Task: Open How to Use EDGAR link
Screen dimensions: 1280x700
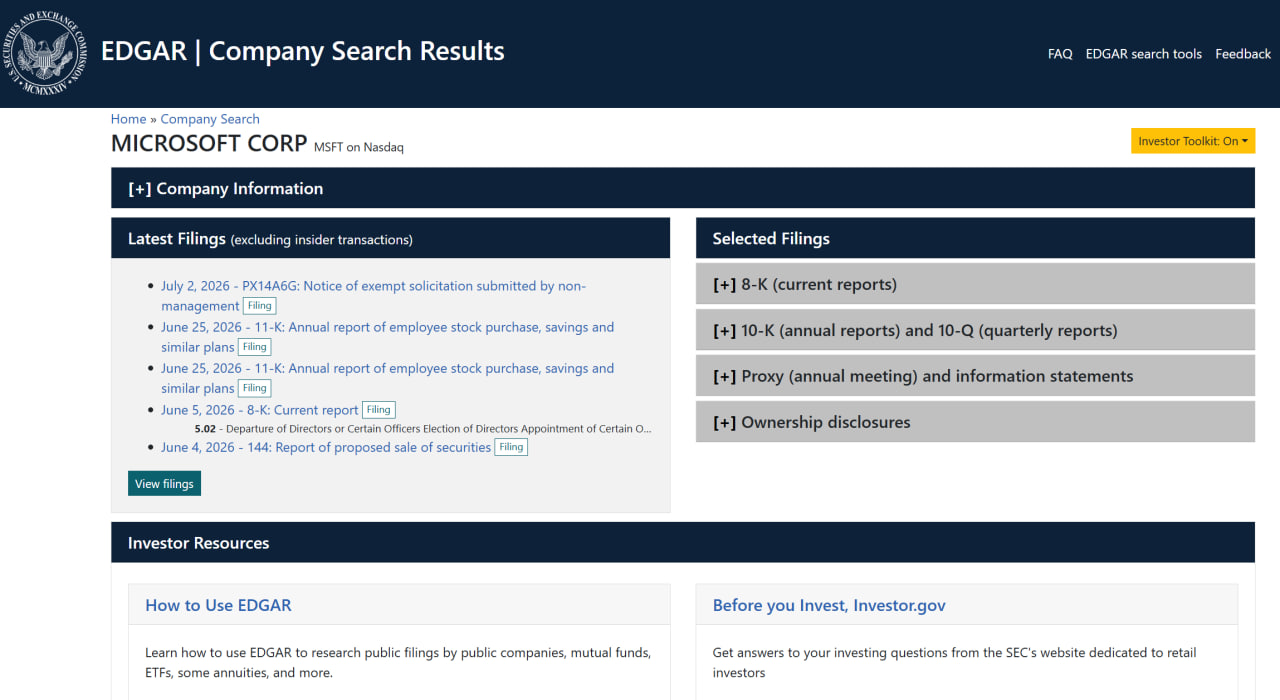Action: pyautogui.click(x=218, y=605)
